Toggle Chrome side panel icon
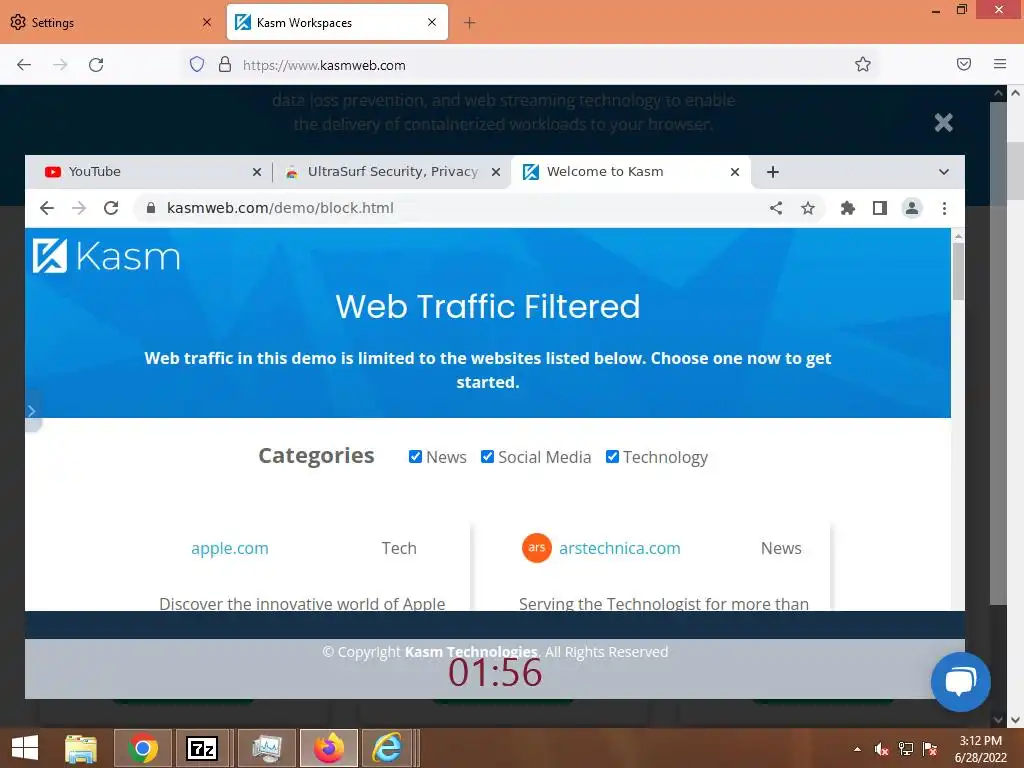This screenshot has width=1024, height=768. tap(880, 208)
